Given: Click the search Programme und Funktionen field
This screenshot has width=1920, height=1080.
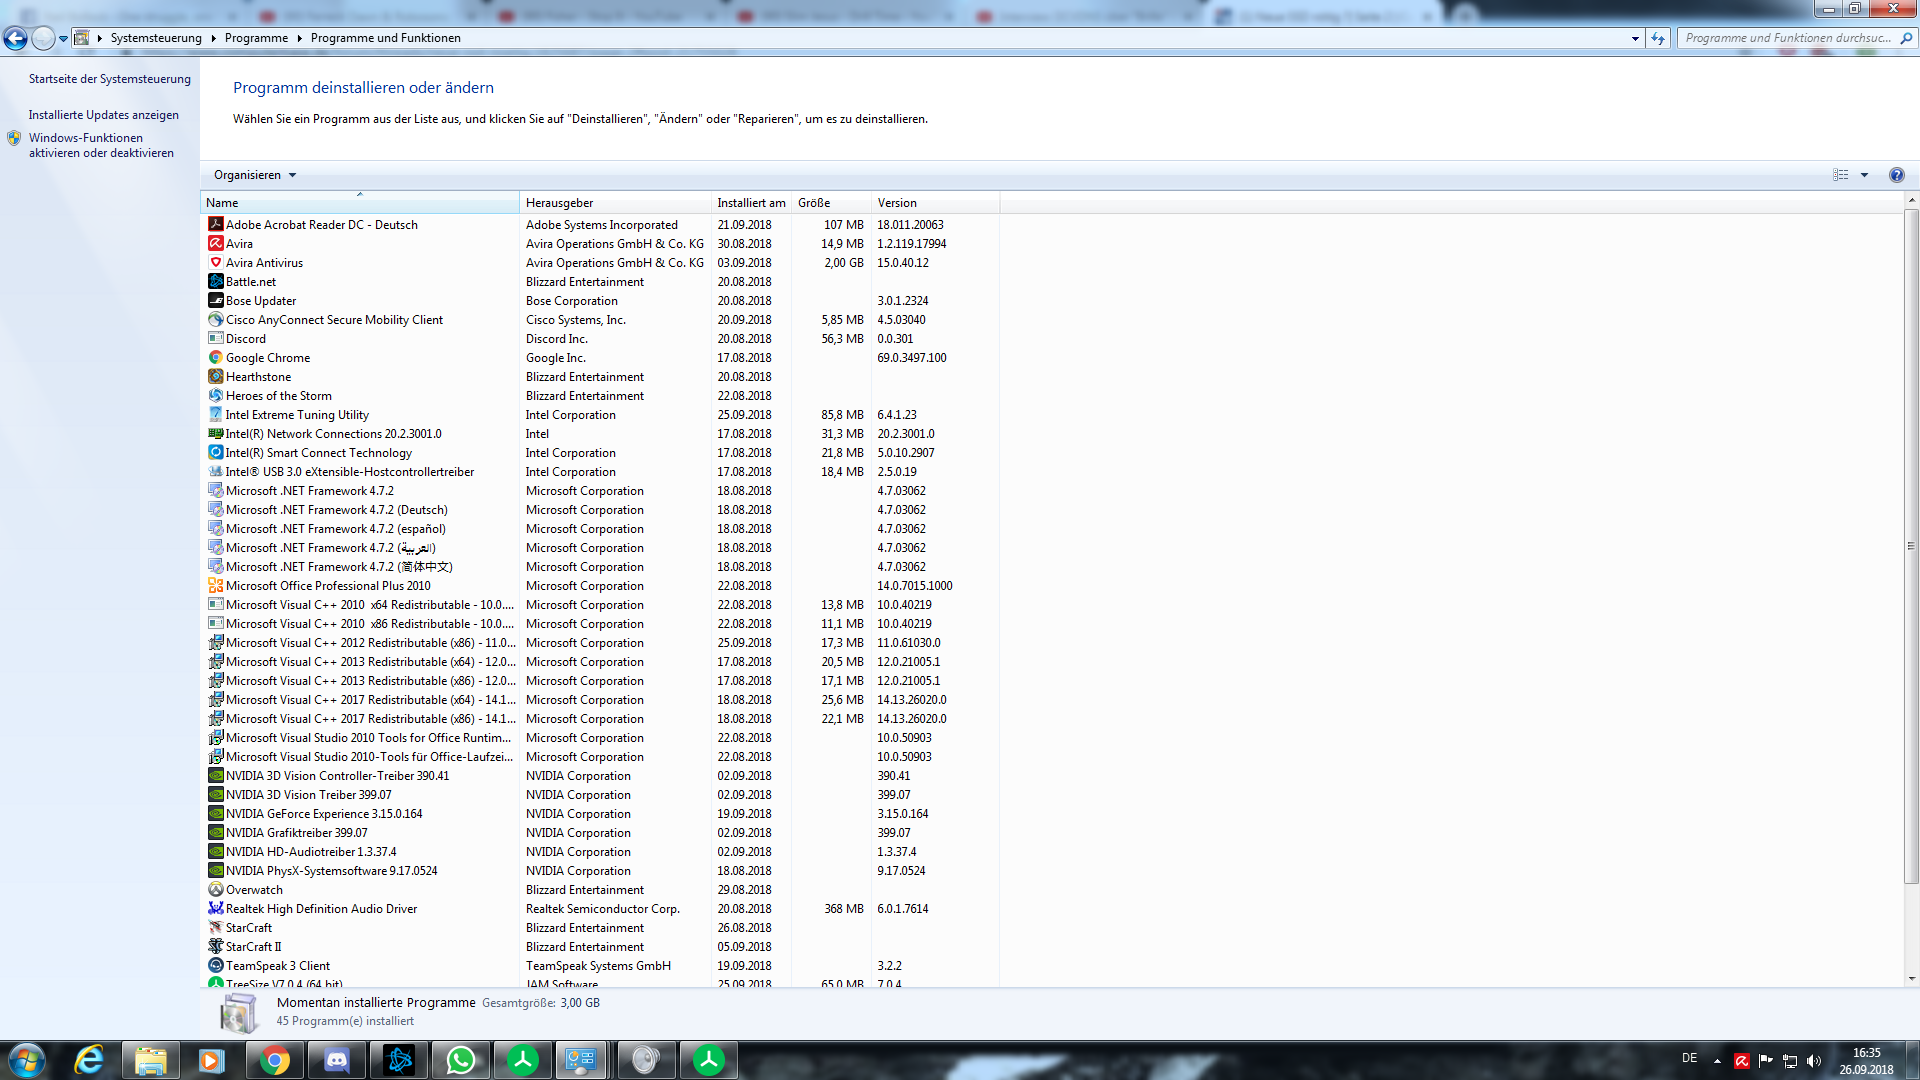Looking at the screenshot, I should [x=1787, y=38].
